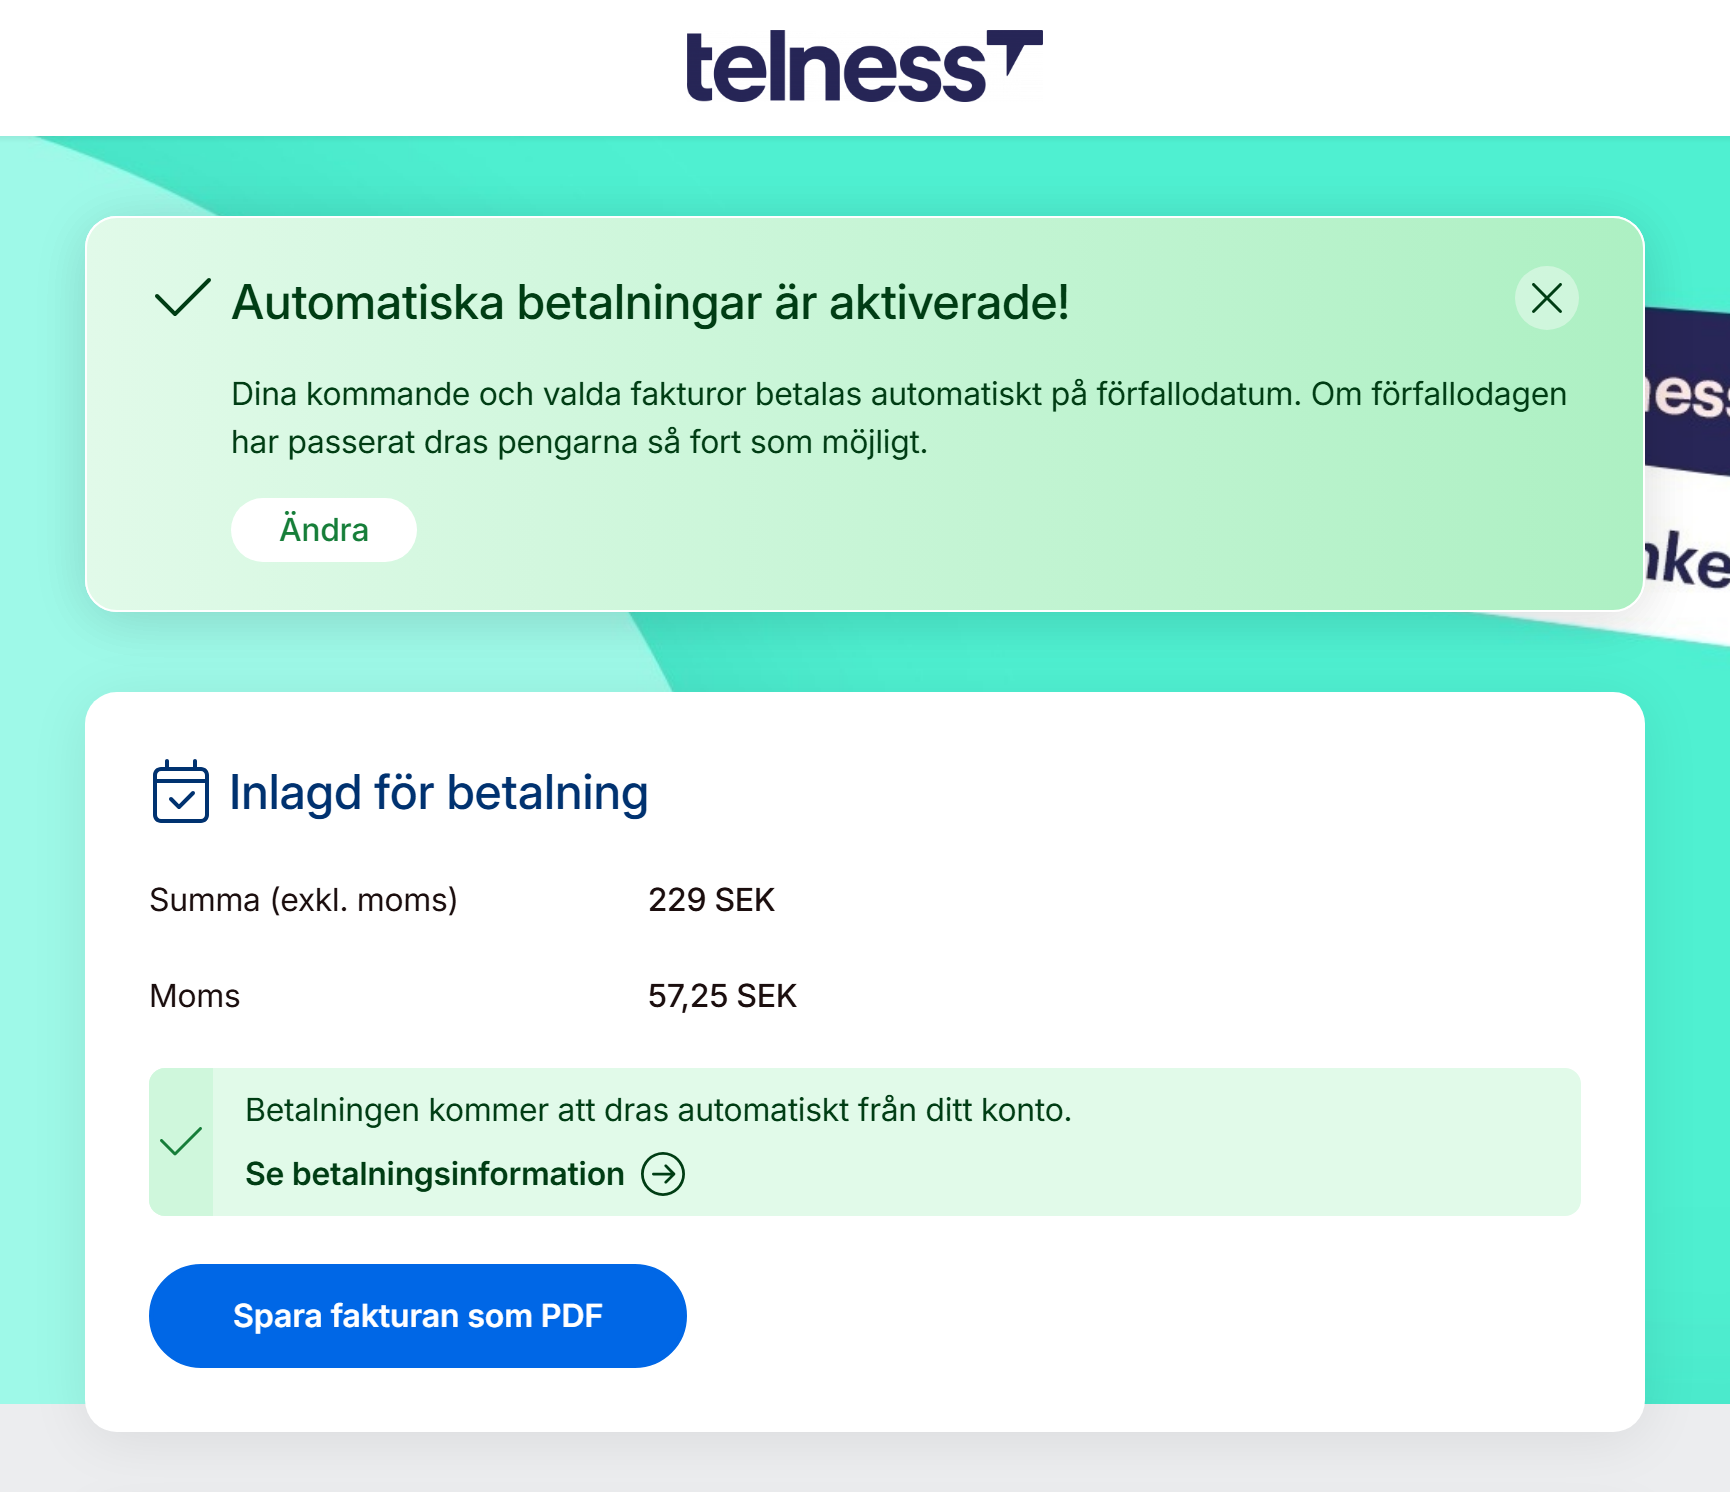Dismiss the automatic payments banner
Screen dimensions: 1730x1492
click(x=1547, y=299)
